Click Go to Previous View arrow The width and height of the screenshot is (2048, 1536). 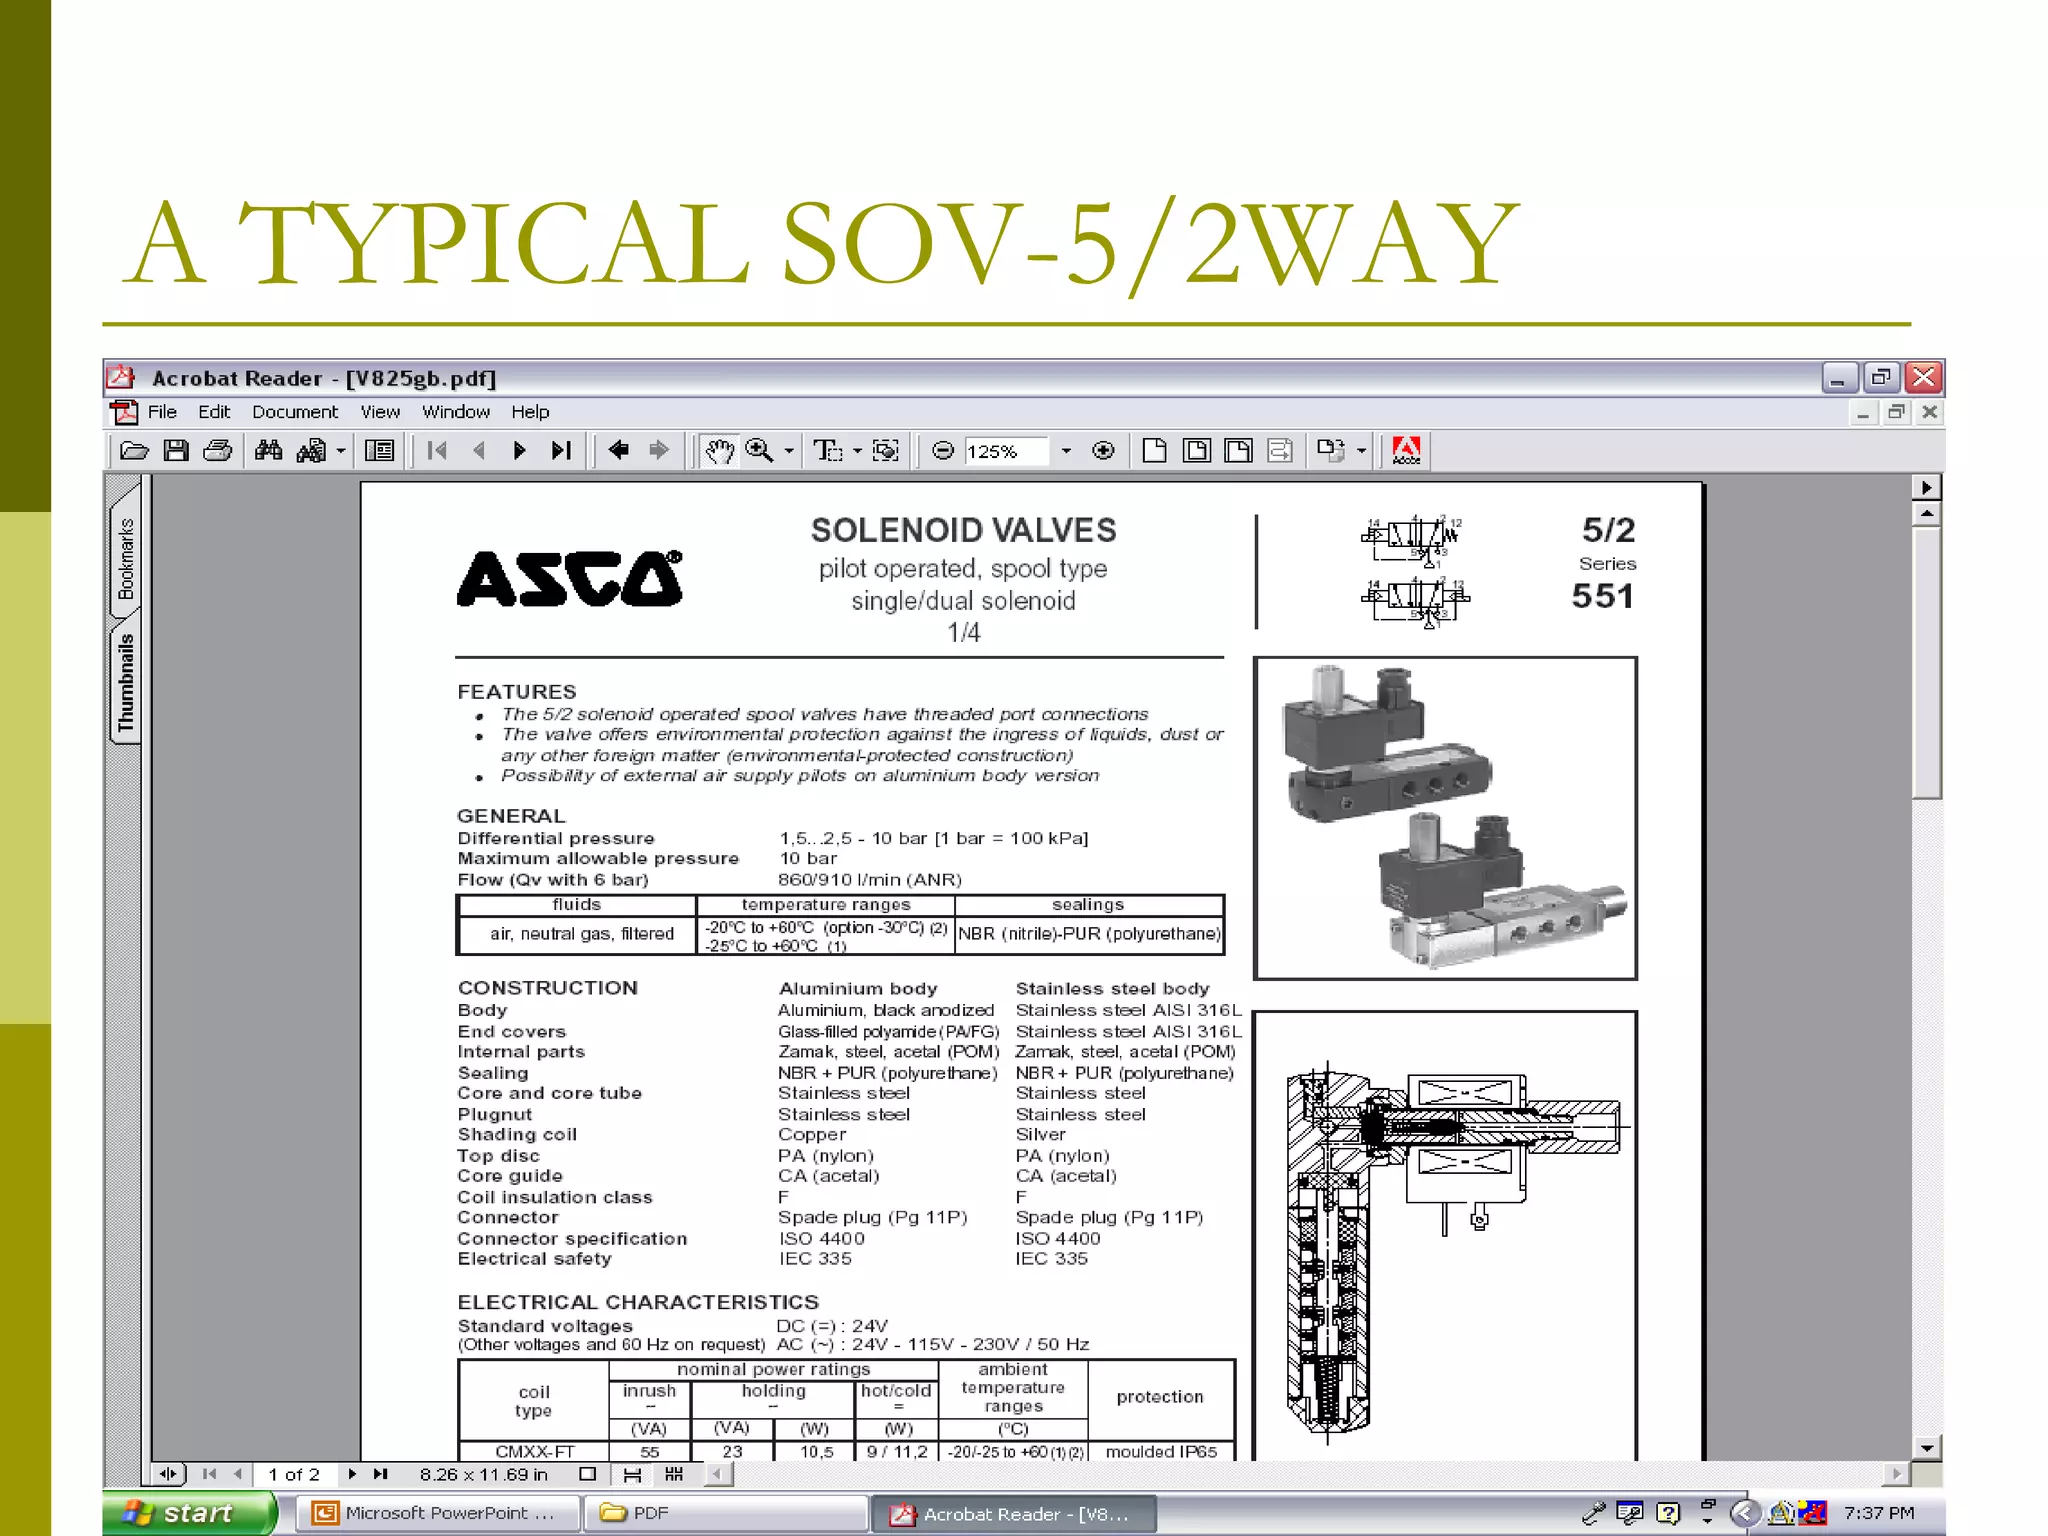tap(618, 451)
